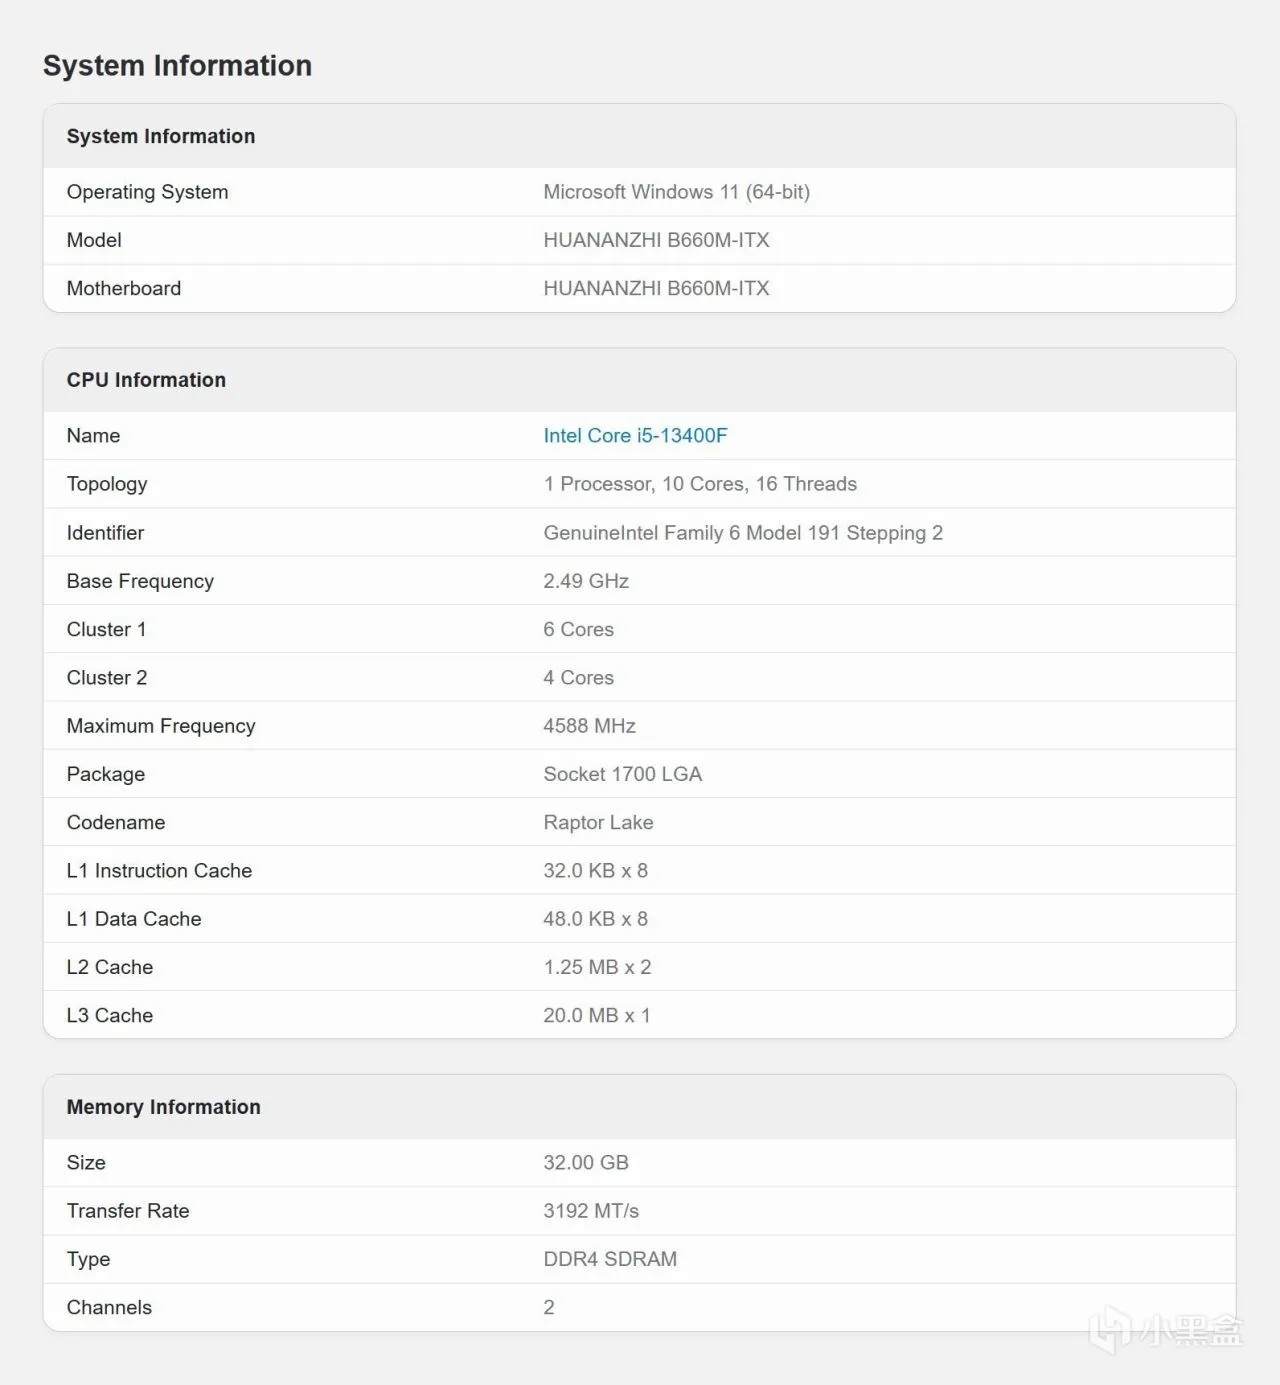Click the DDR4 SDRAM type value

point(610,1259)
